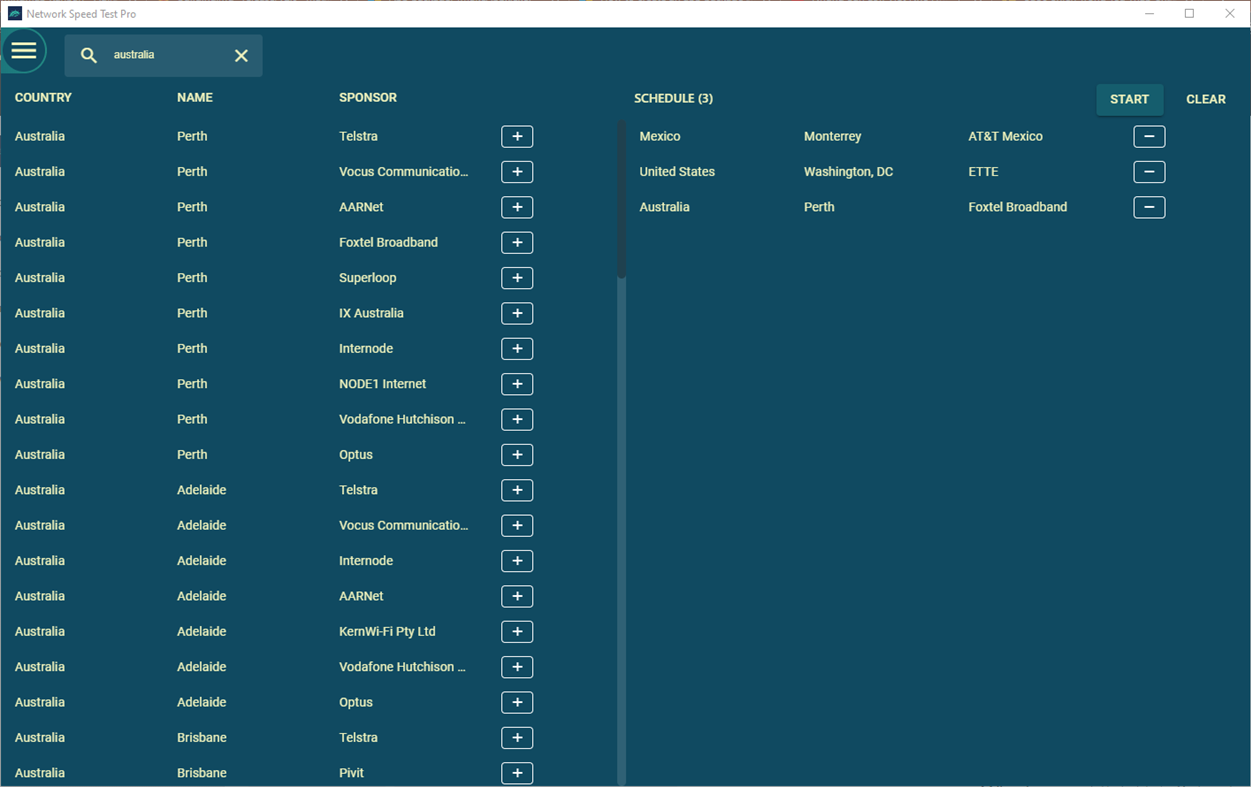
Task: Add Pivit Brisbane to the schedule
Action: [x=517, y=772]
